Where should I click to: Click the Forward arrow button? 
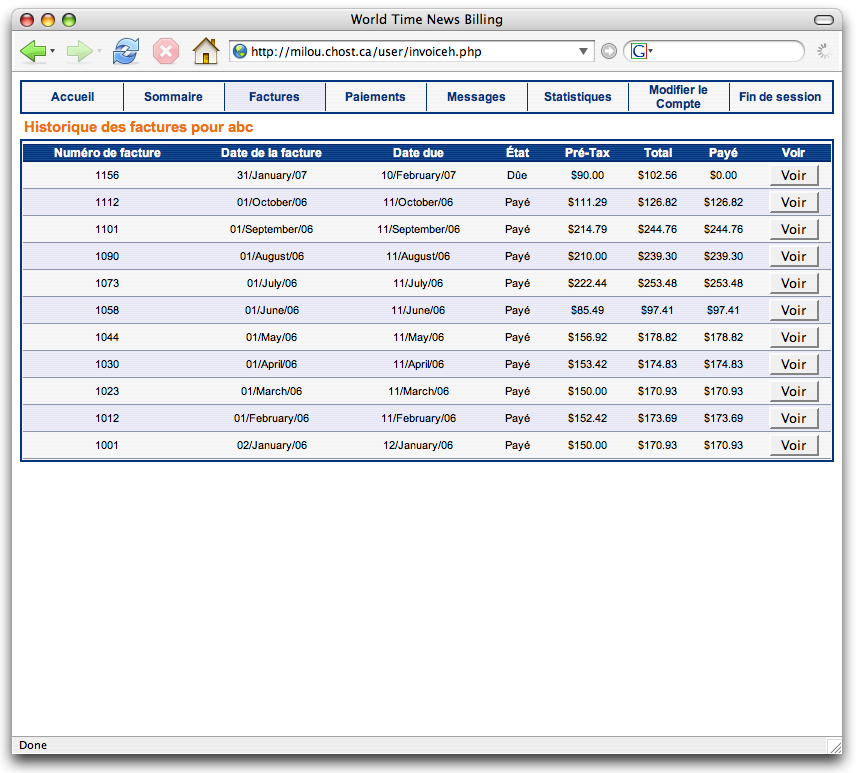[x=79, y=51]
